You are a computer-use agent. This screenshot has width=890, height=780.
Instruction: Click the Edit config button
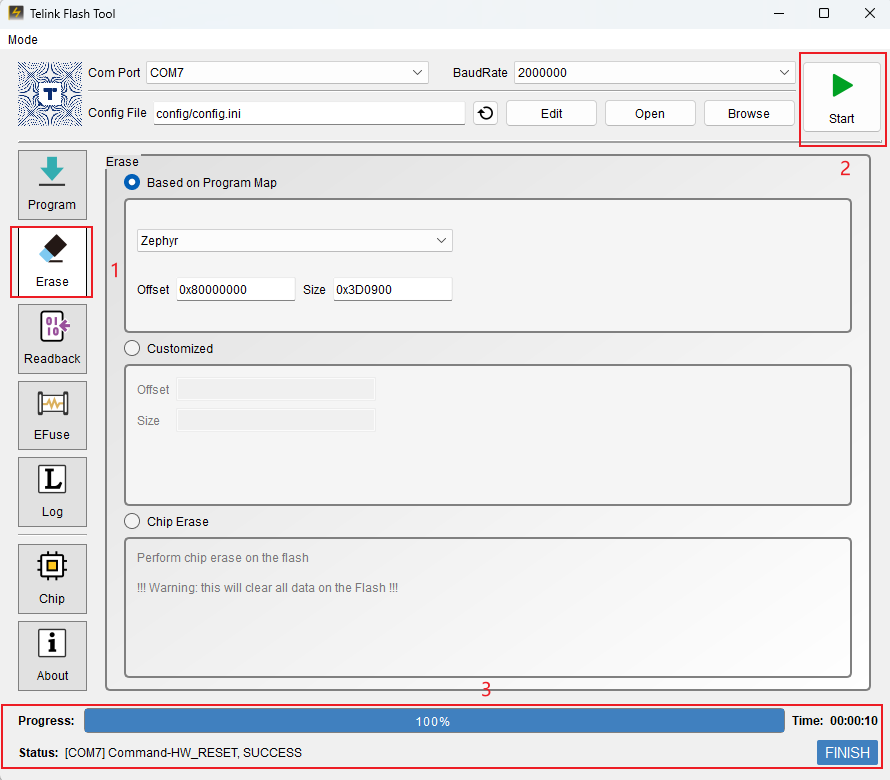tap(551, 114)
